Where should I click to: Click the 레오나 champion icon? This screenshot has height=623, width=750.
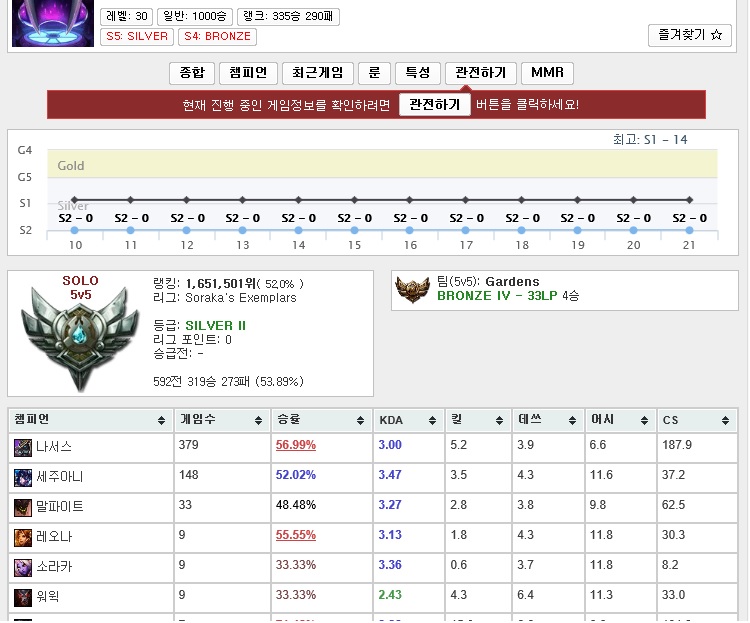pyautogui.click(x=22, y=537)
